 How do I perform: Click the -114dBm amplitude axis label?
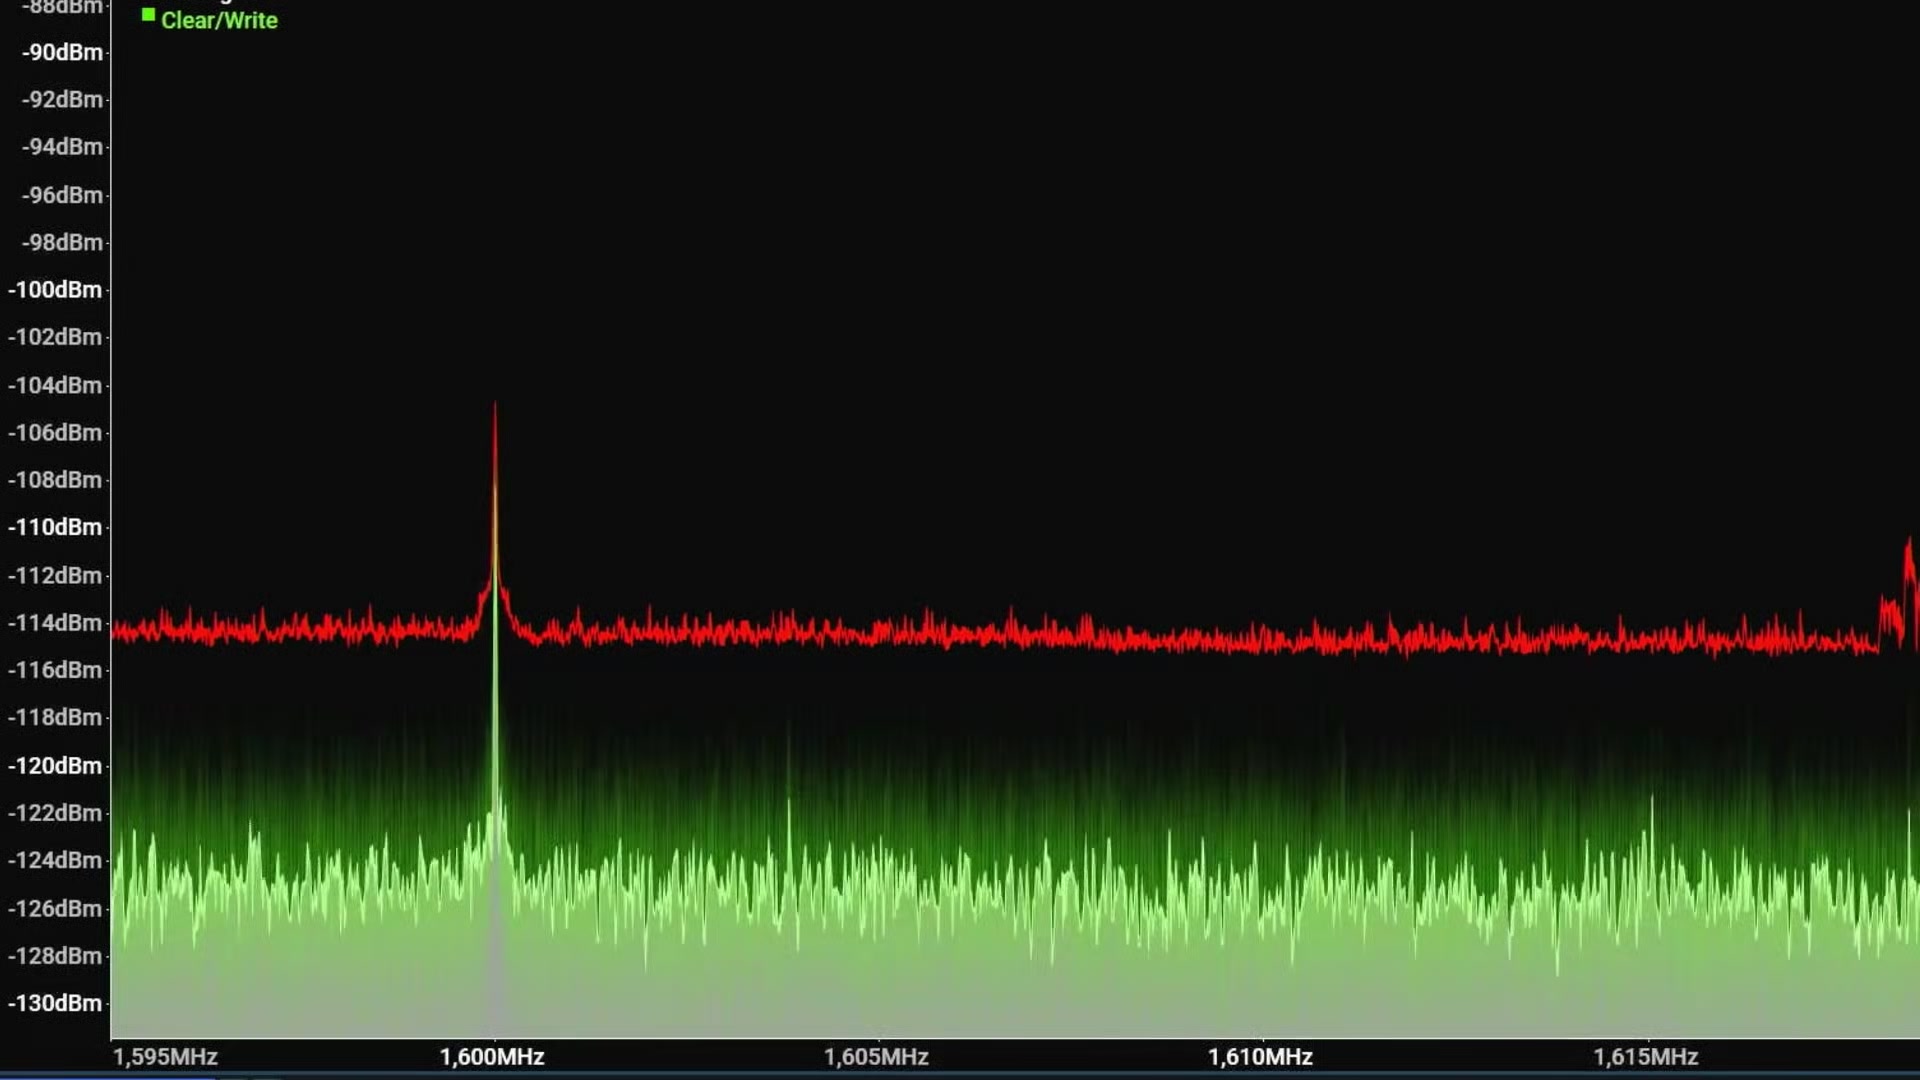[x=55, y=623]
